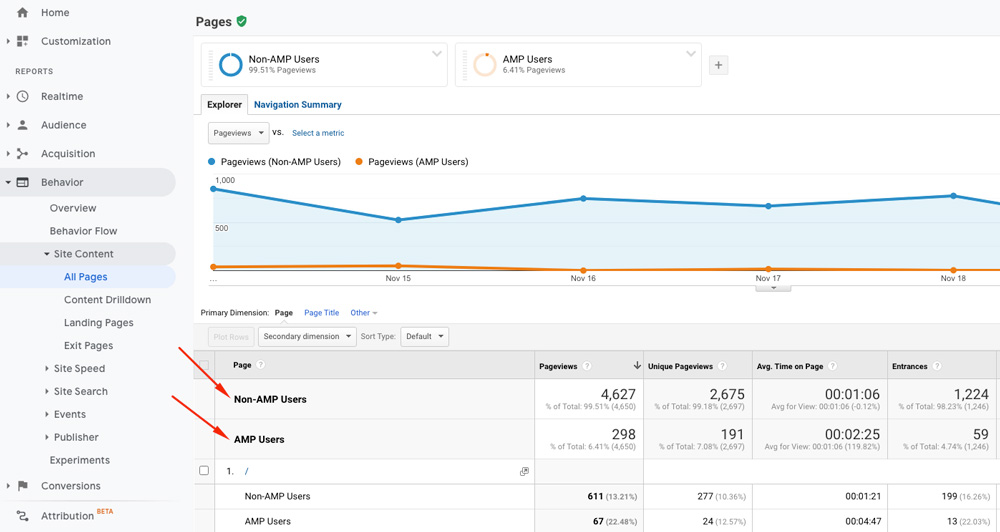Click the Unique Pageviews column header
1000x532 pixels.
pos(680,366)
